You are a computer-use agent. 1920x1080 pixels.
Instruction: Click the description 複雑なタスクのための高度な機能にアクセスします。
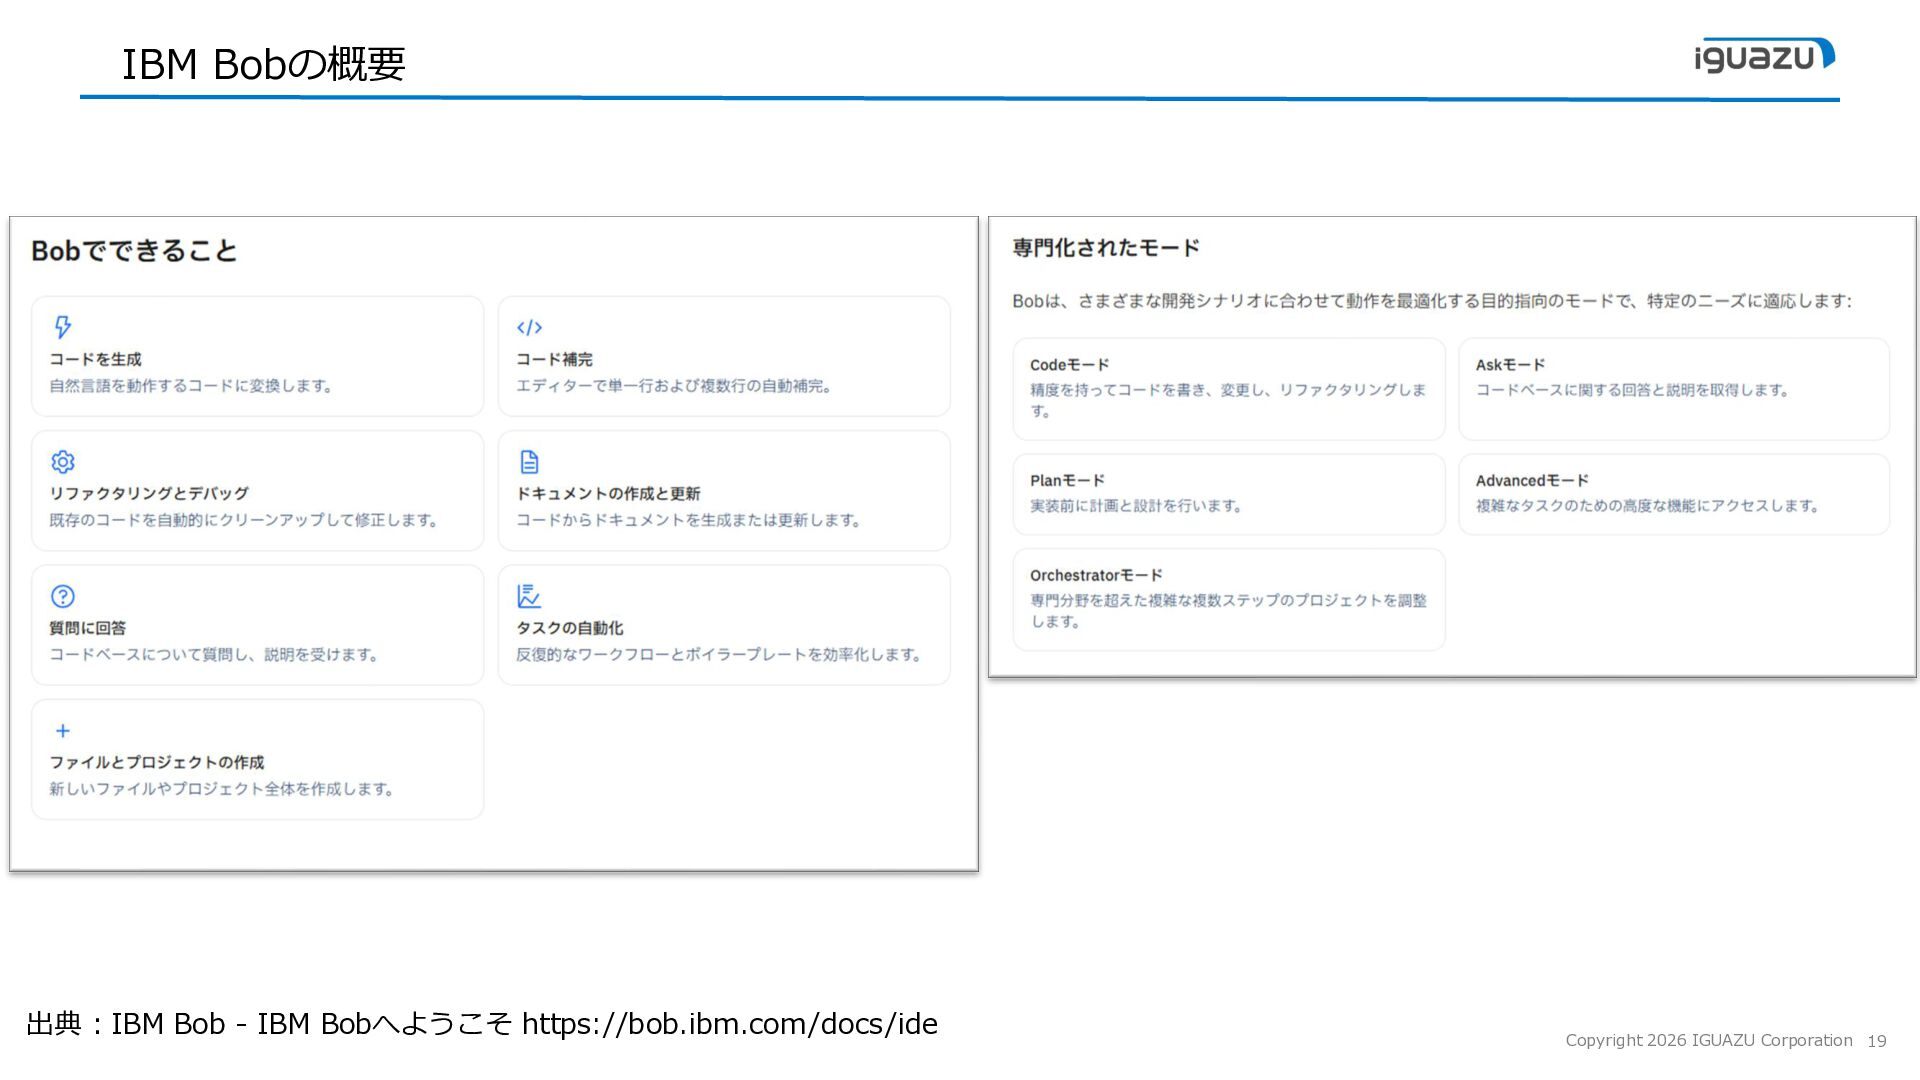point(1648,506)
